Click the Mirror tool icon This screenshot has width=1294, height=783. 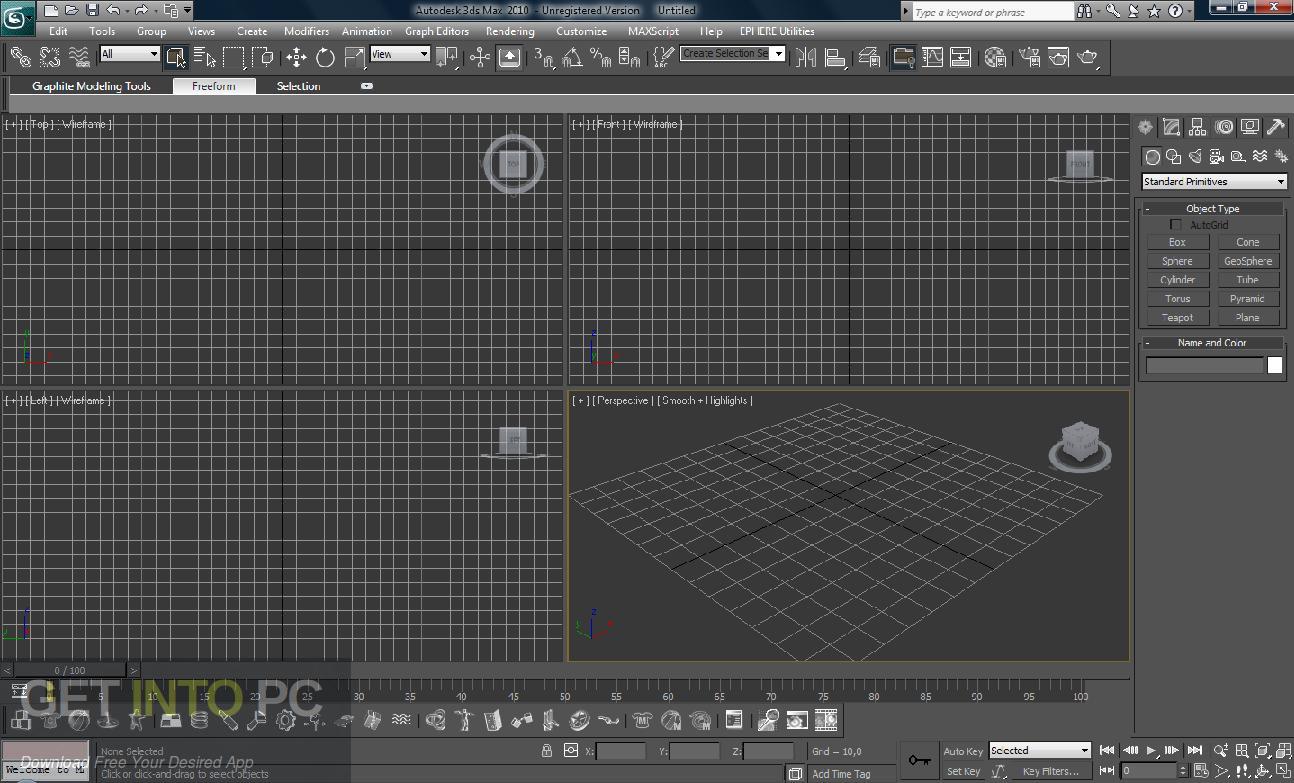[x=806, y=57]
